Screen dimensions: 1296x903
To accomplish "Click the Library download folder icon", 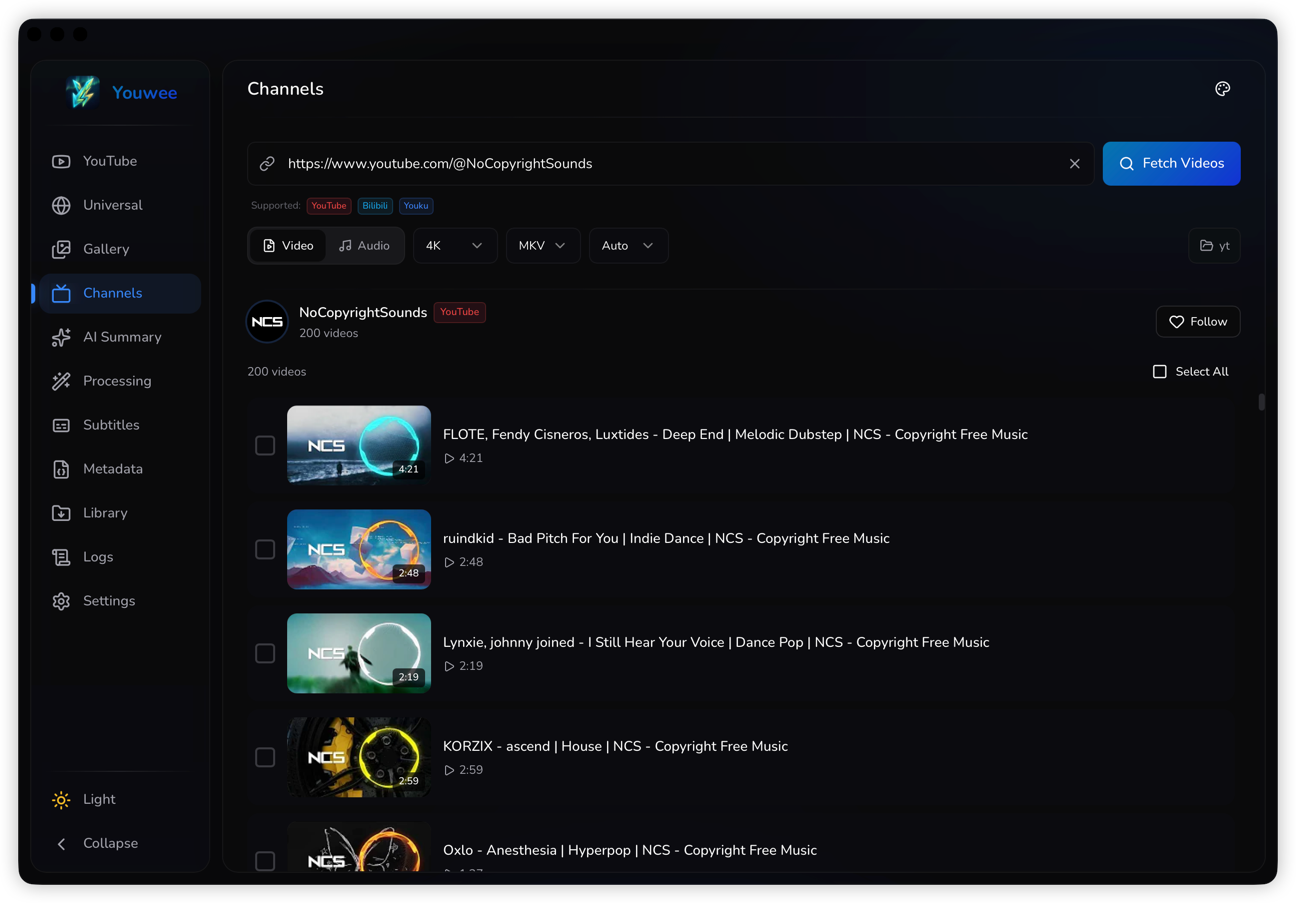I will (61, 513).
